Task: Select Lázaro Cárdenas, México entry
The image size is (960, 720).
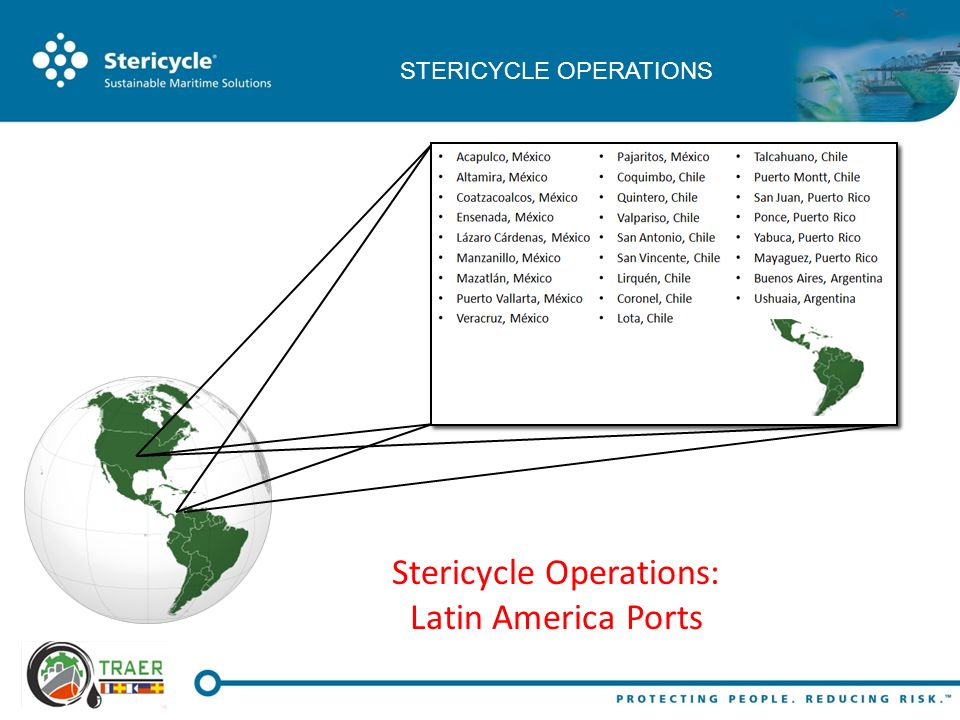Action: (523, 238)
